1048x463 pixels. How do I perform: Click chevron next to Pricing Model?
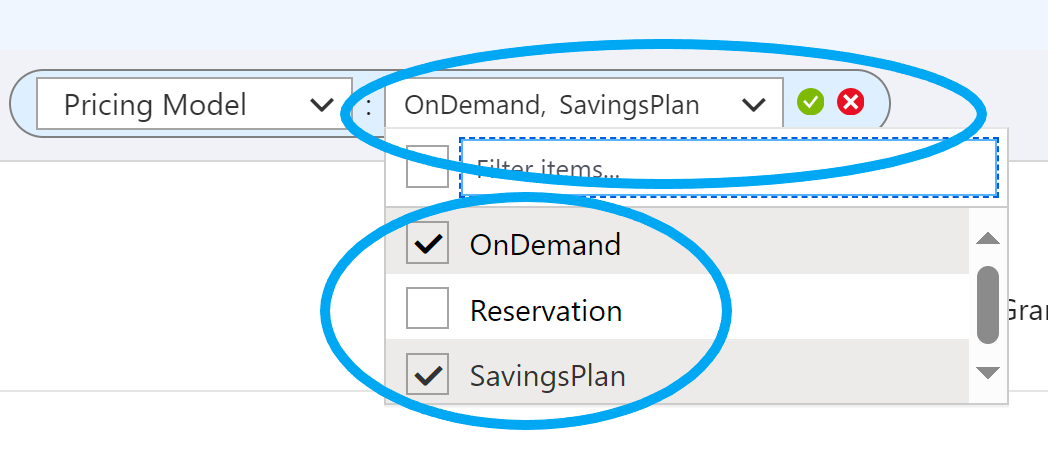tap(323, 105)
